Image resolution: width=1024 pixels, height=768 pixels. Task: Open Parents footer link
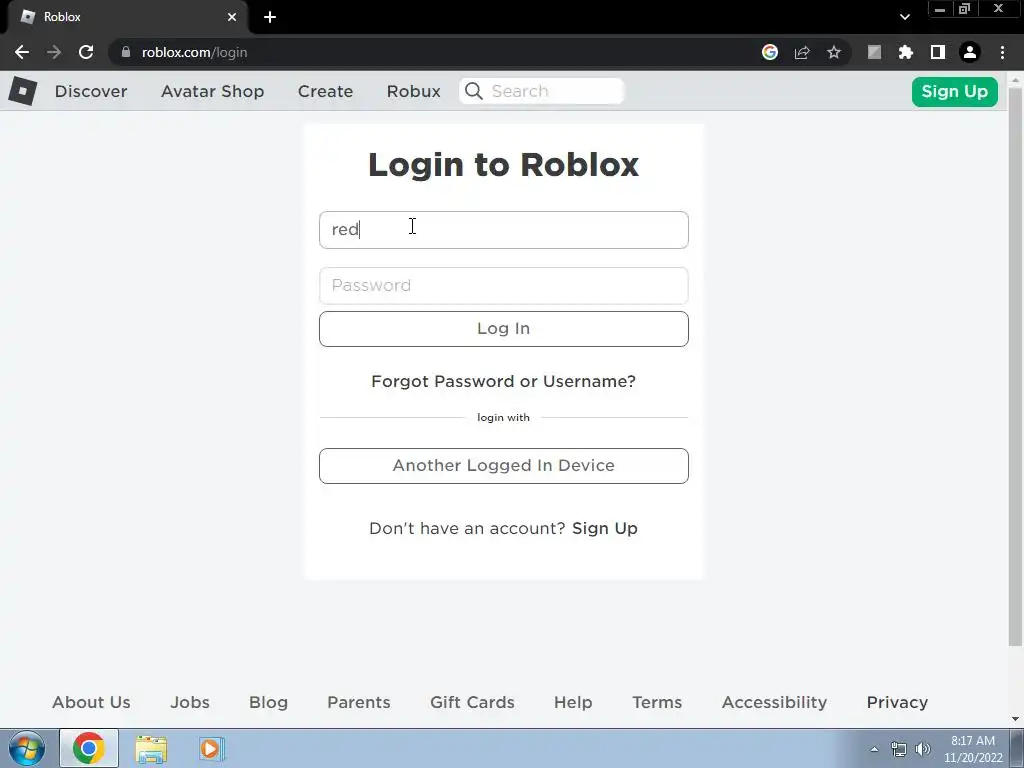(359, 702)
